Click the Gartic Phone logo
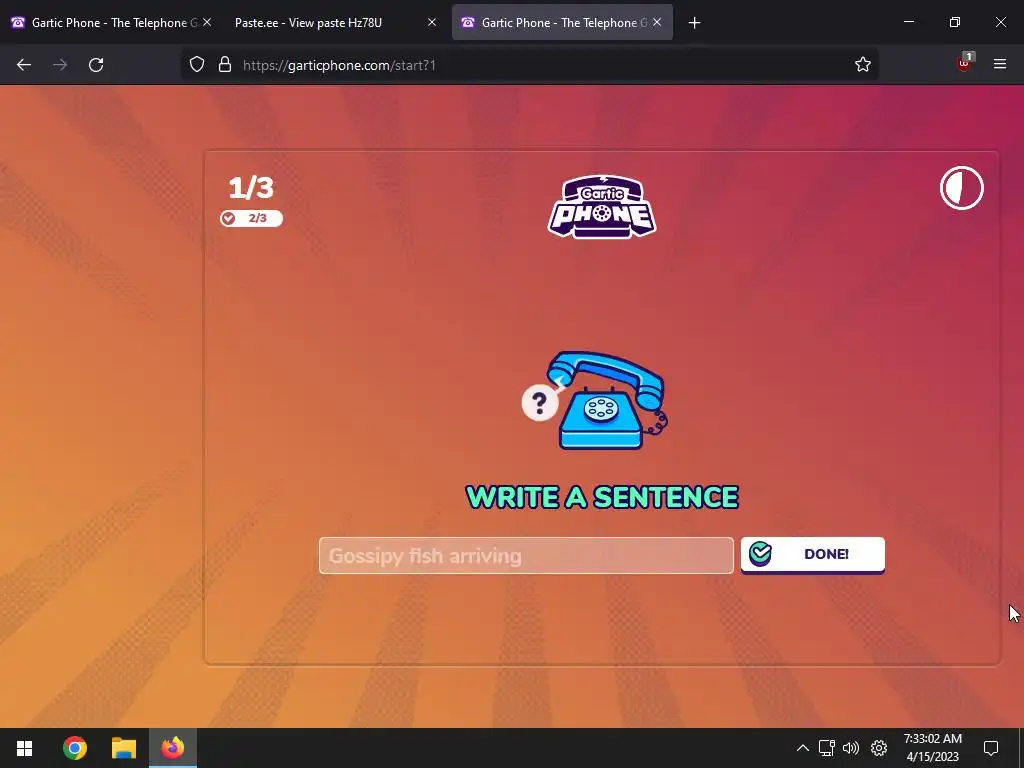1024x768 pixels. pos(601,206)
